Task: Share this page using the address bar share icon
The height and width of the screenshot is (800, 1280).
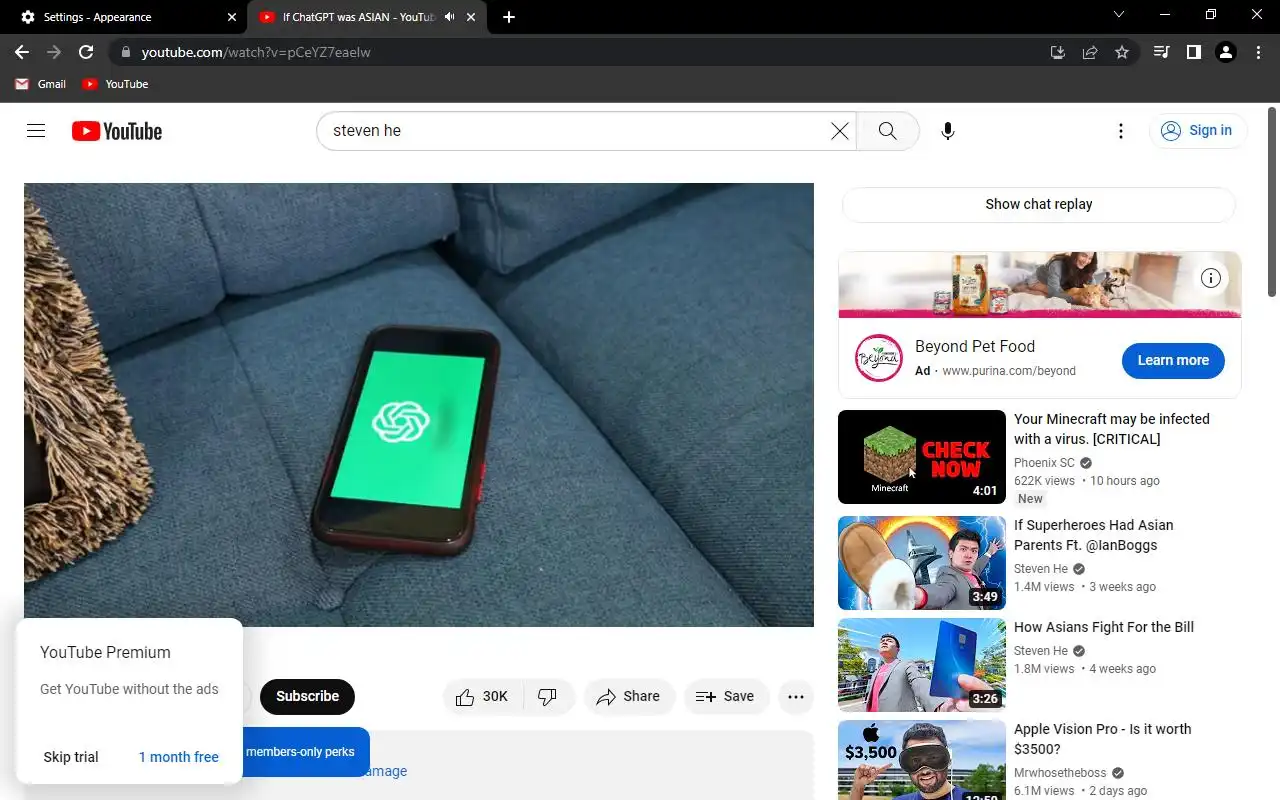Action: pyautogui.click(x=1090, y=52)
